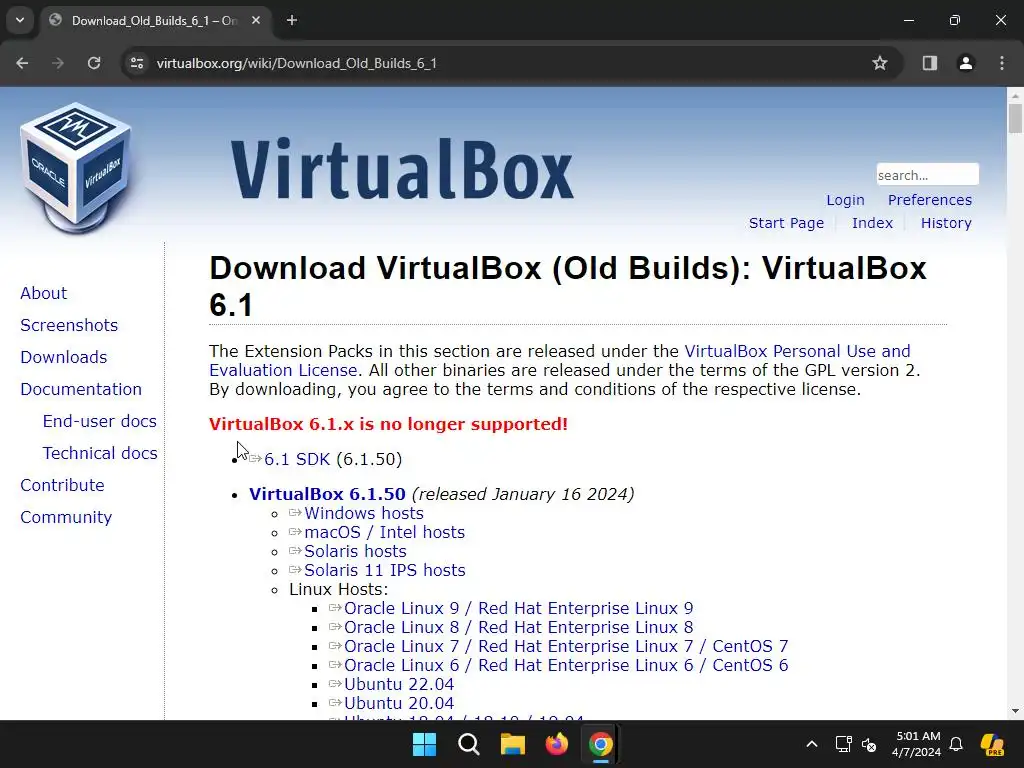Select the Download_Old_Builds_6_1 tab
The image size is (1024, 768).
(x=155, y=21)
